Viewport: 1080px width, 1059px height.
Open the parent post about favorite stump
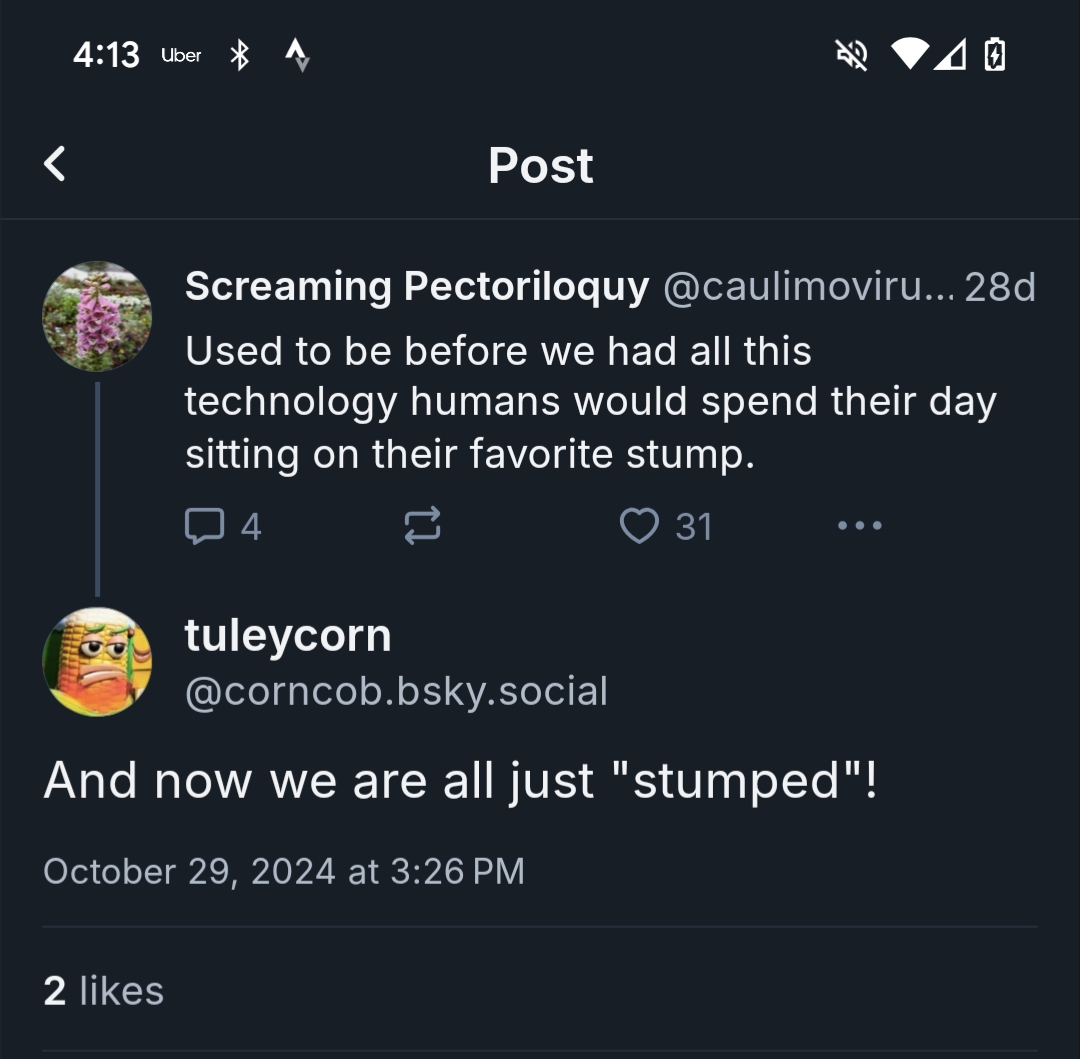click(x=590, y=403)
